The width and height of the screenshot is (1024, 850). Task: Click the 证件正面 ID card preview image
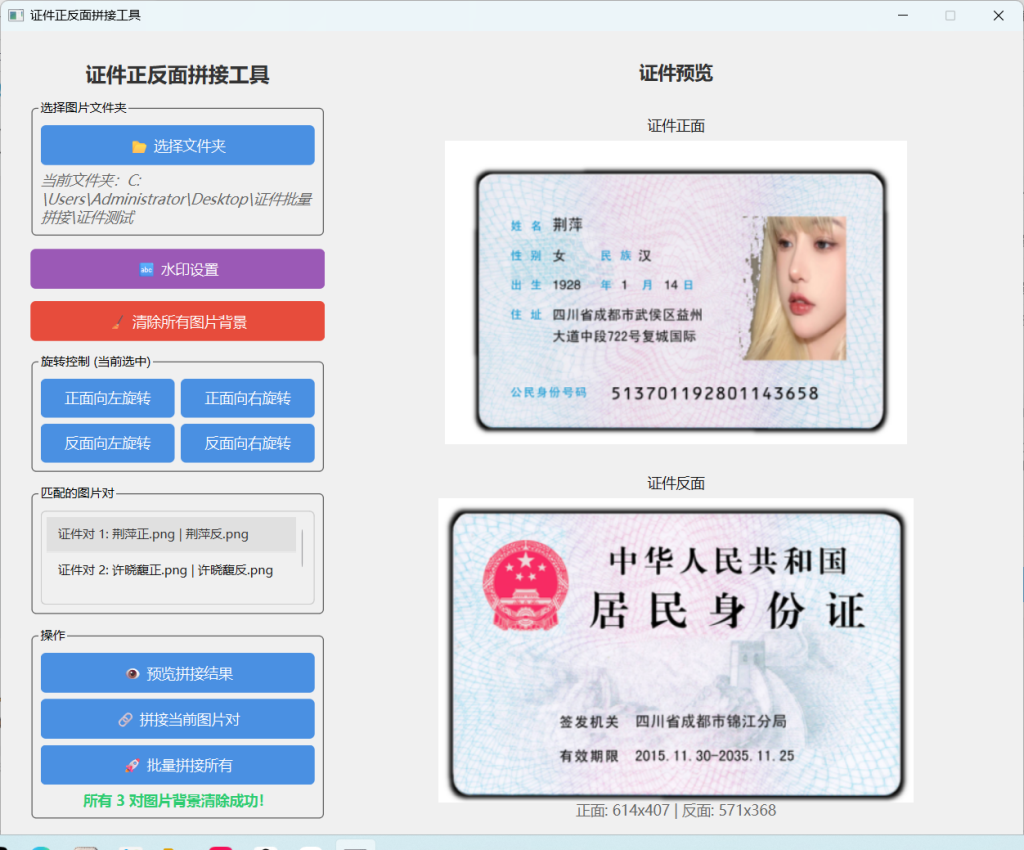tap(676, 292)
